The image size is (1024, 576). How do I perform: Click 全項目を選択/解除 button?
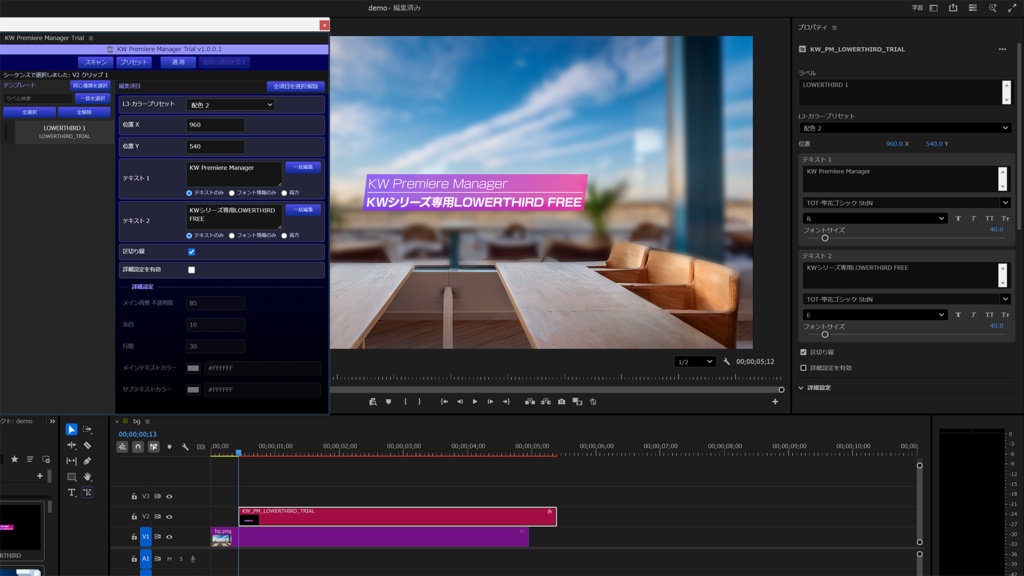pos(295,86)
